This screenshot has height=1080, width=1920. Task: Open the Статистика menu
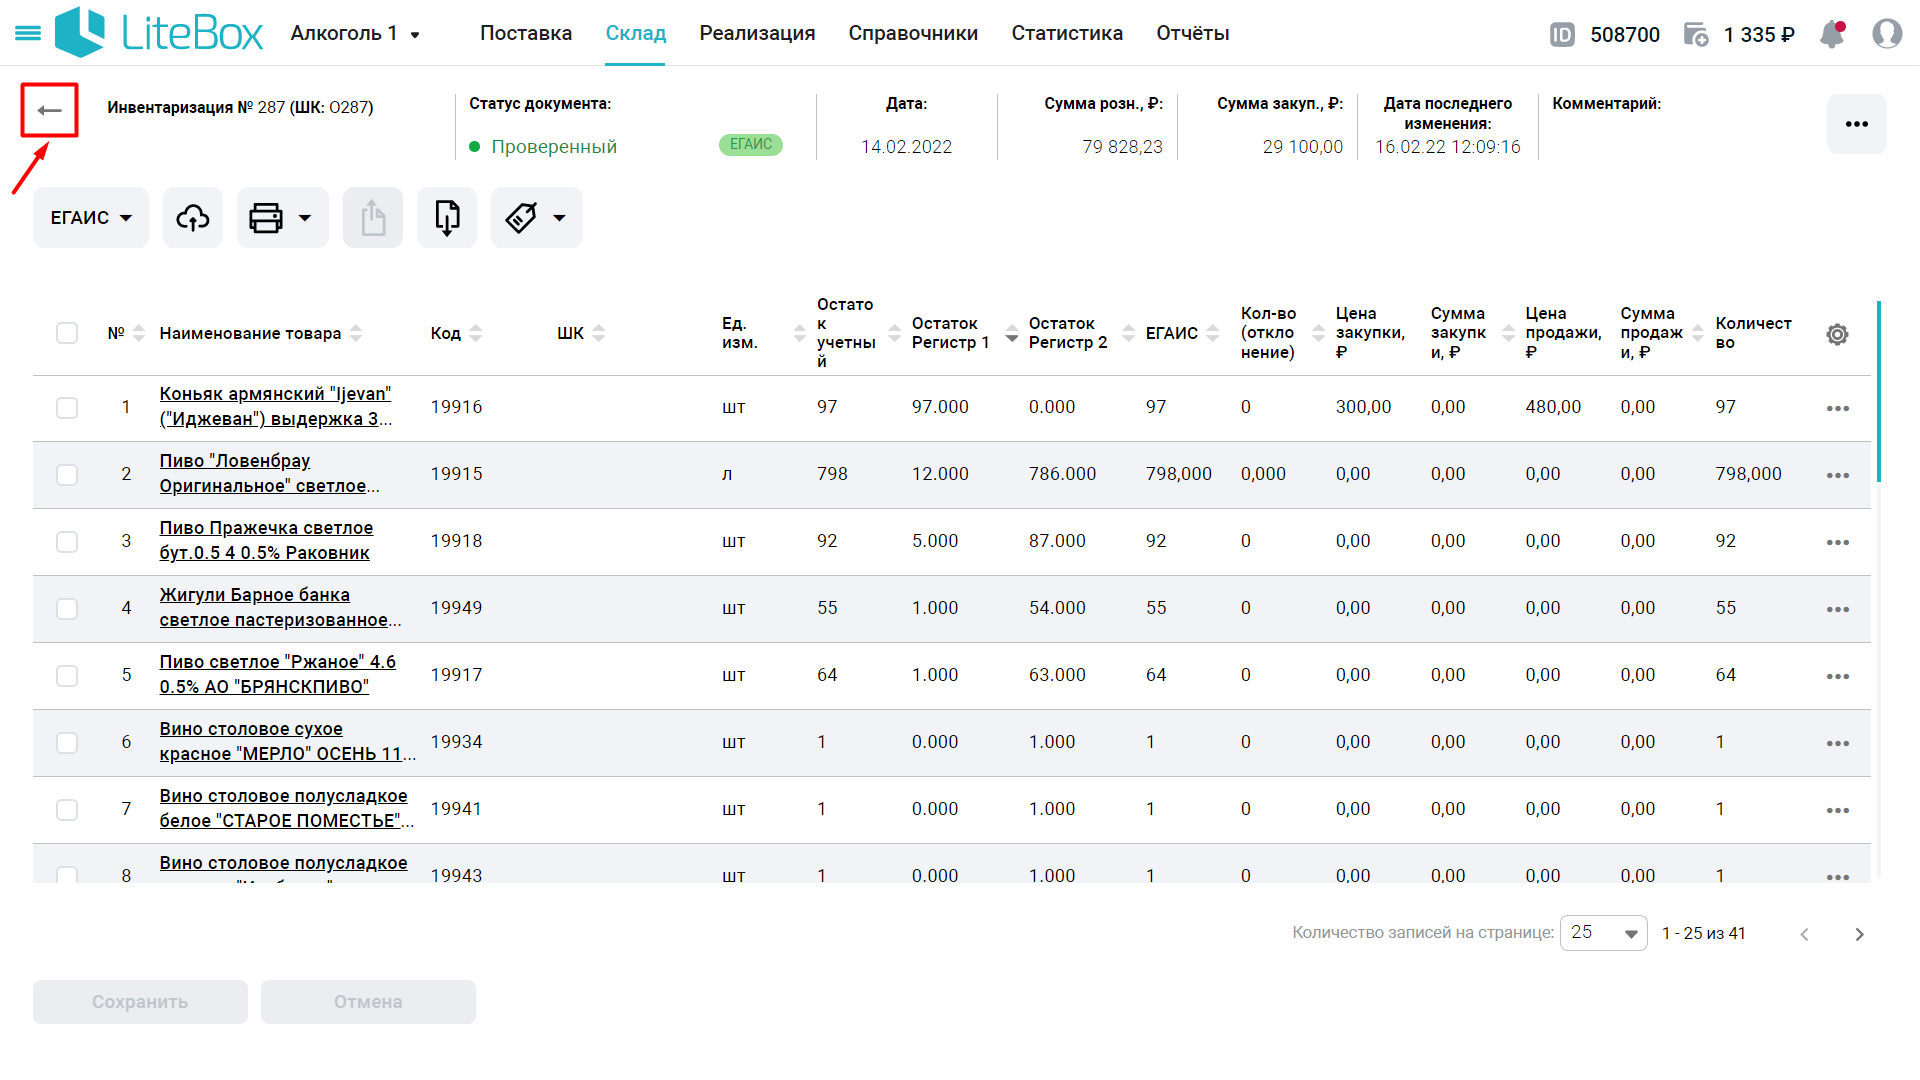tap(1067, 33)
